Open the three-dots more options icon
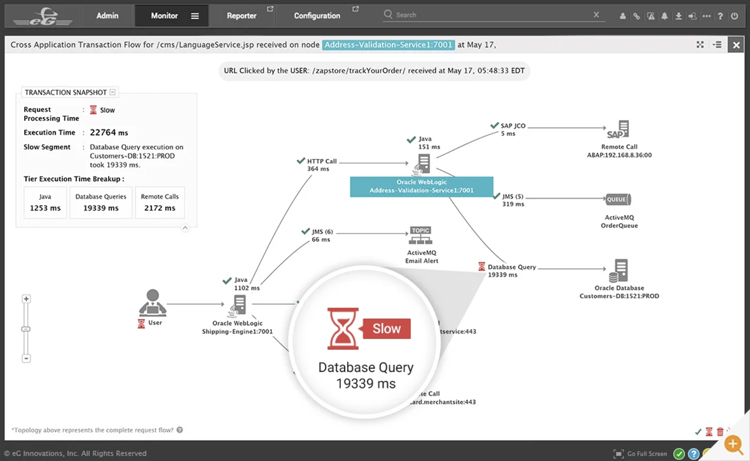 [706, 16]
